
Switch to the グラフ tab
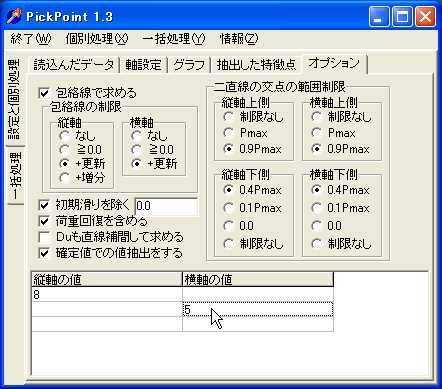tap(189, 65)
